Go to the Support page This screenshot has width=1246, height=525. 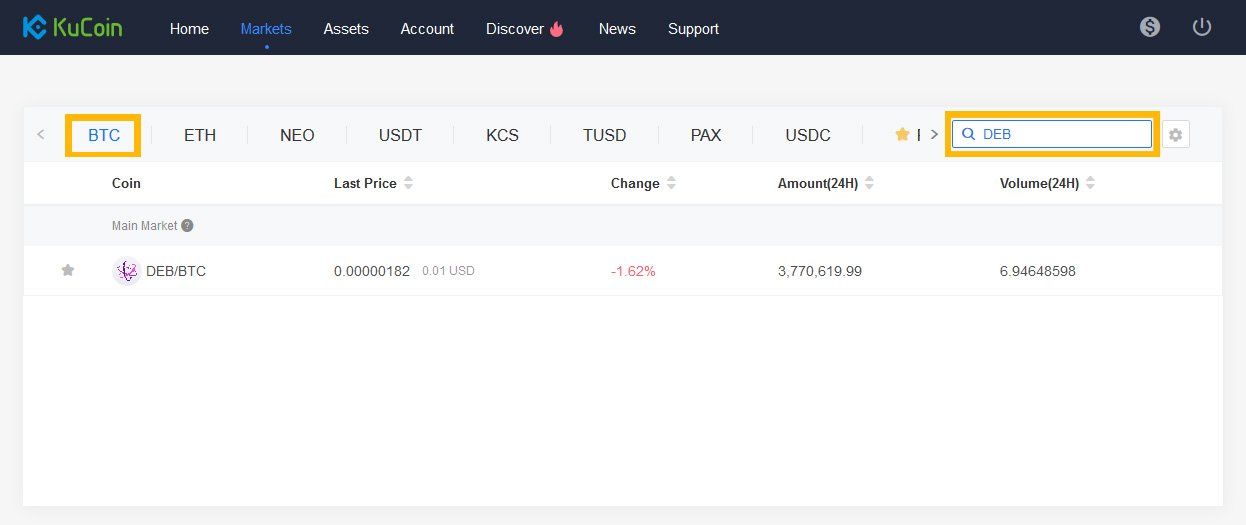[693, 29]
